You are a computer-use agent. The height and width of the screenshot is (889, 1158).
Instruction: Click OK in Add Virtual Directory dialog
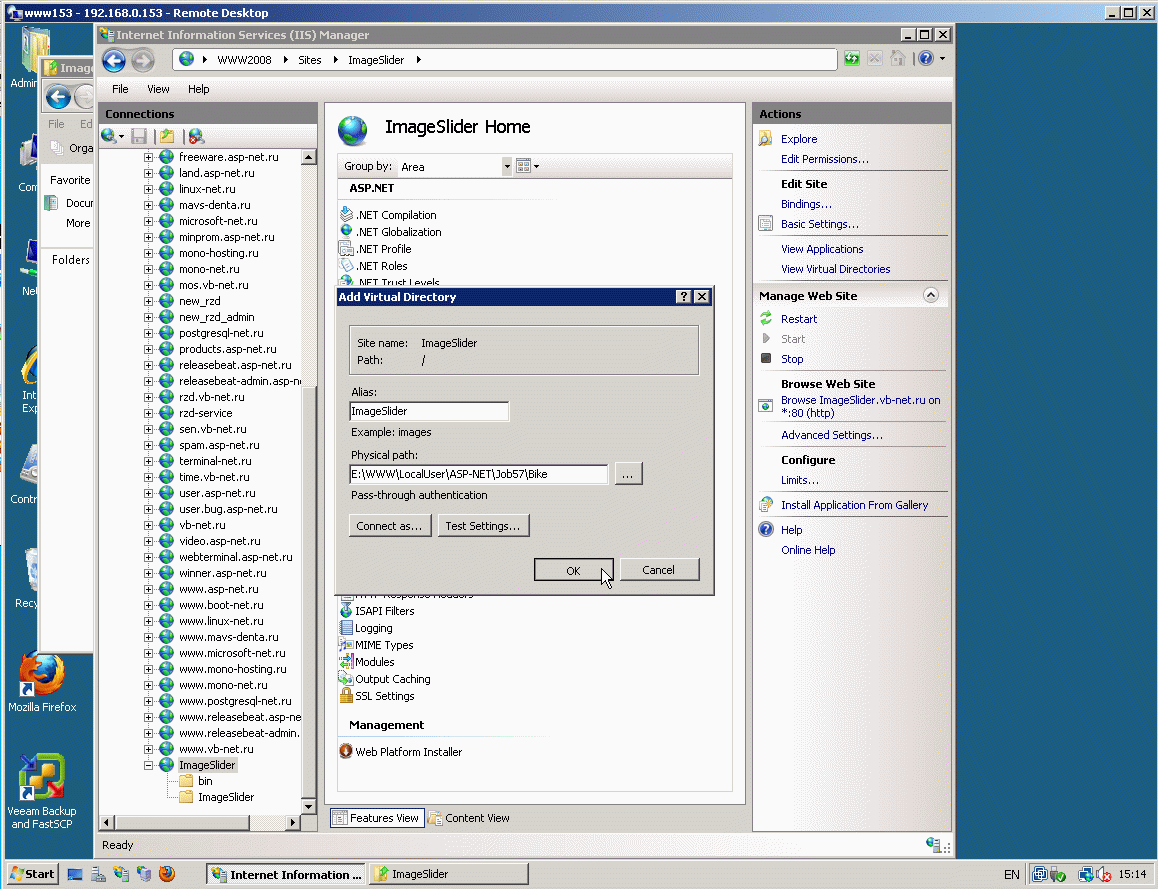click(573, 570)
